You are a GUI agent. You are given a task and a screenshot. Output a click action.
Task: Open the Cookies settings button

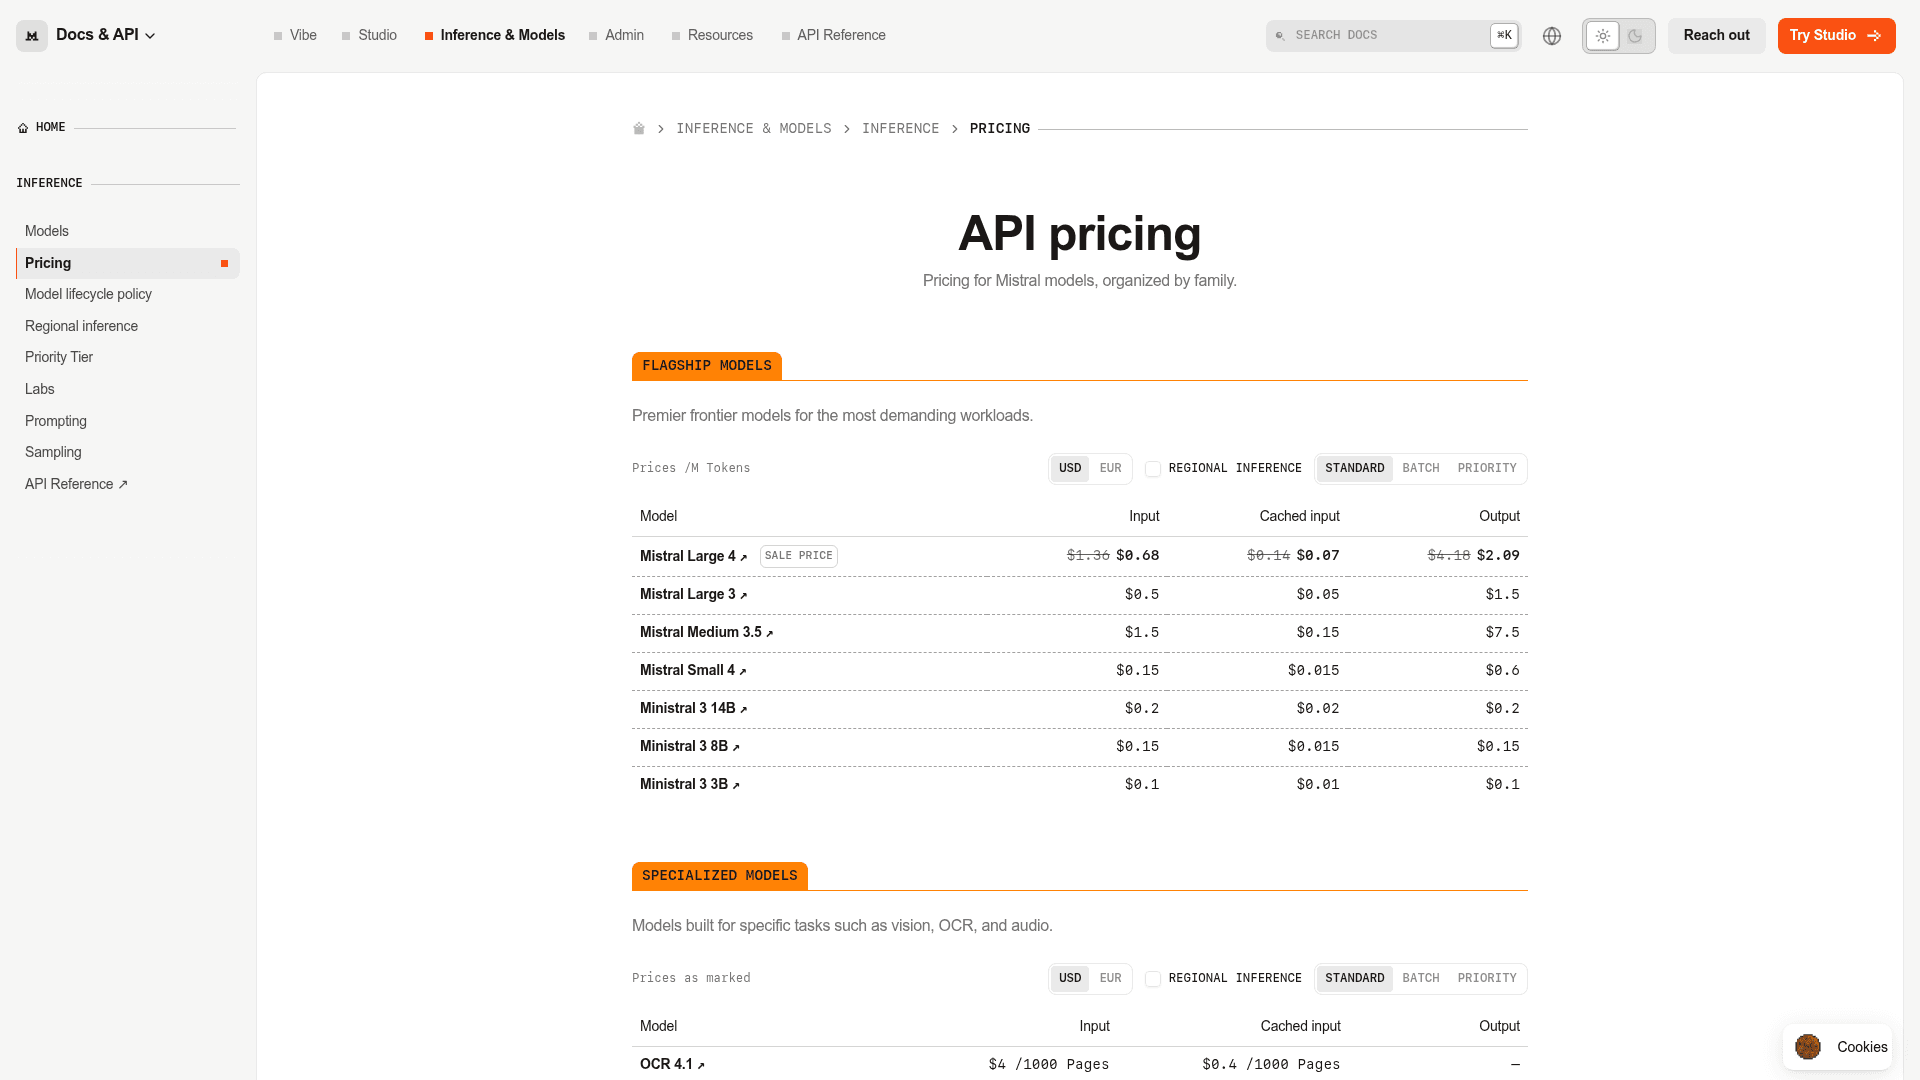click(x=1837, y=1047)
